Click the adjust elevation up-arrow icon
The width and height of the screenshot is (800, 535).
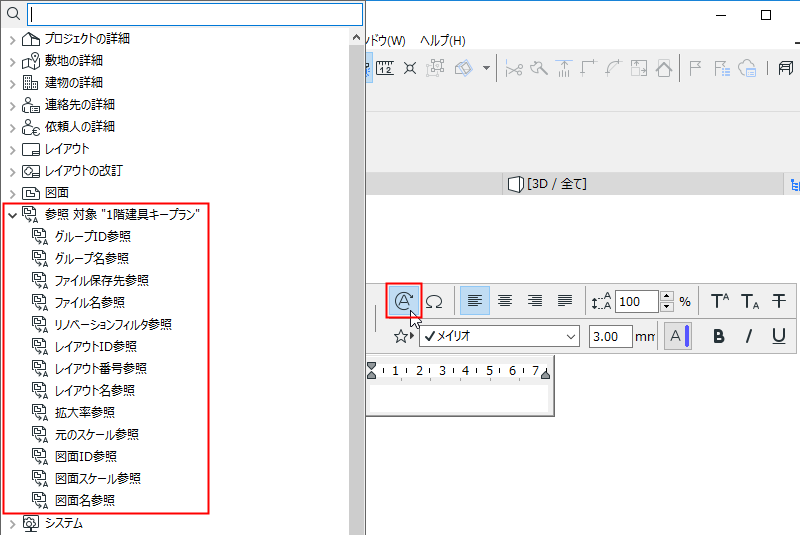click(x=564, y=68)
